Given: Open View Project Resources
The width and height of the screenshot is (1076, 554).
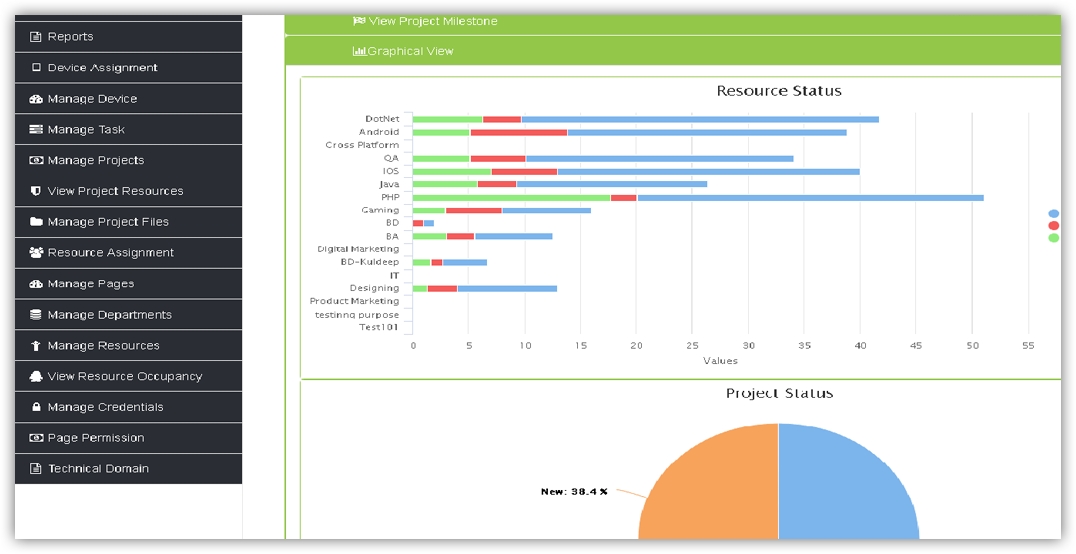Looking at the screenshot, I should (128, 191).
